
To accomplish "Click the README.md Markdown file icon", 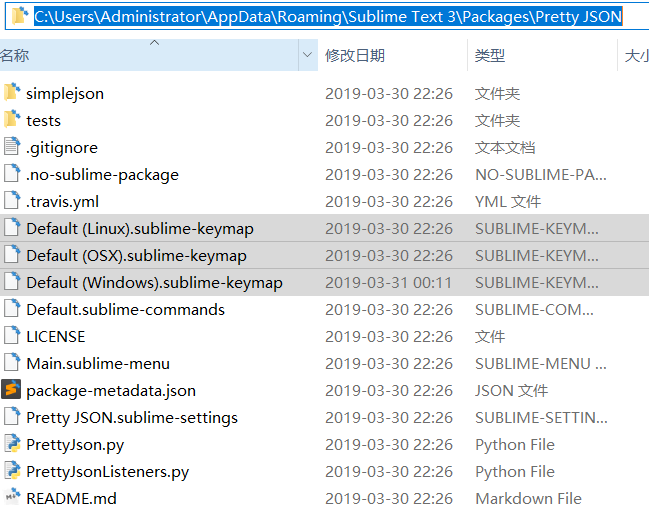I will point(12,498).
